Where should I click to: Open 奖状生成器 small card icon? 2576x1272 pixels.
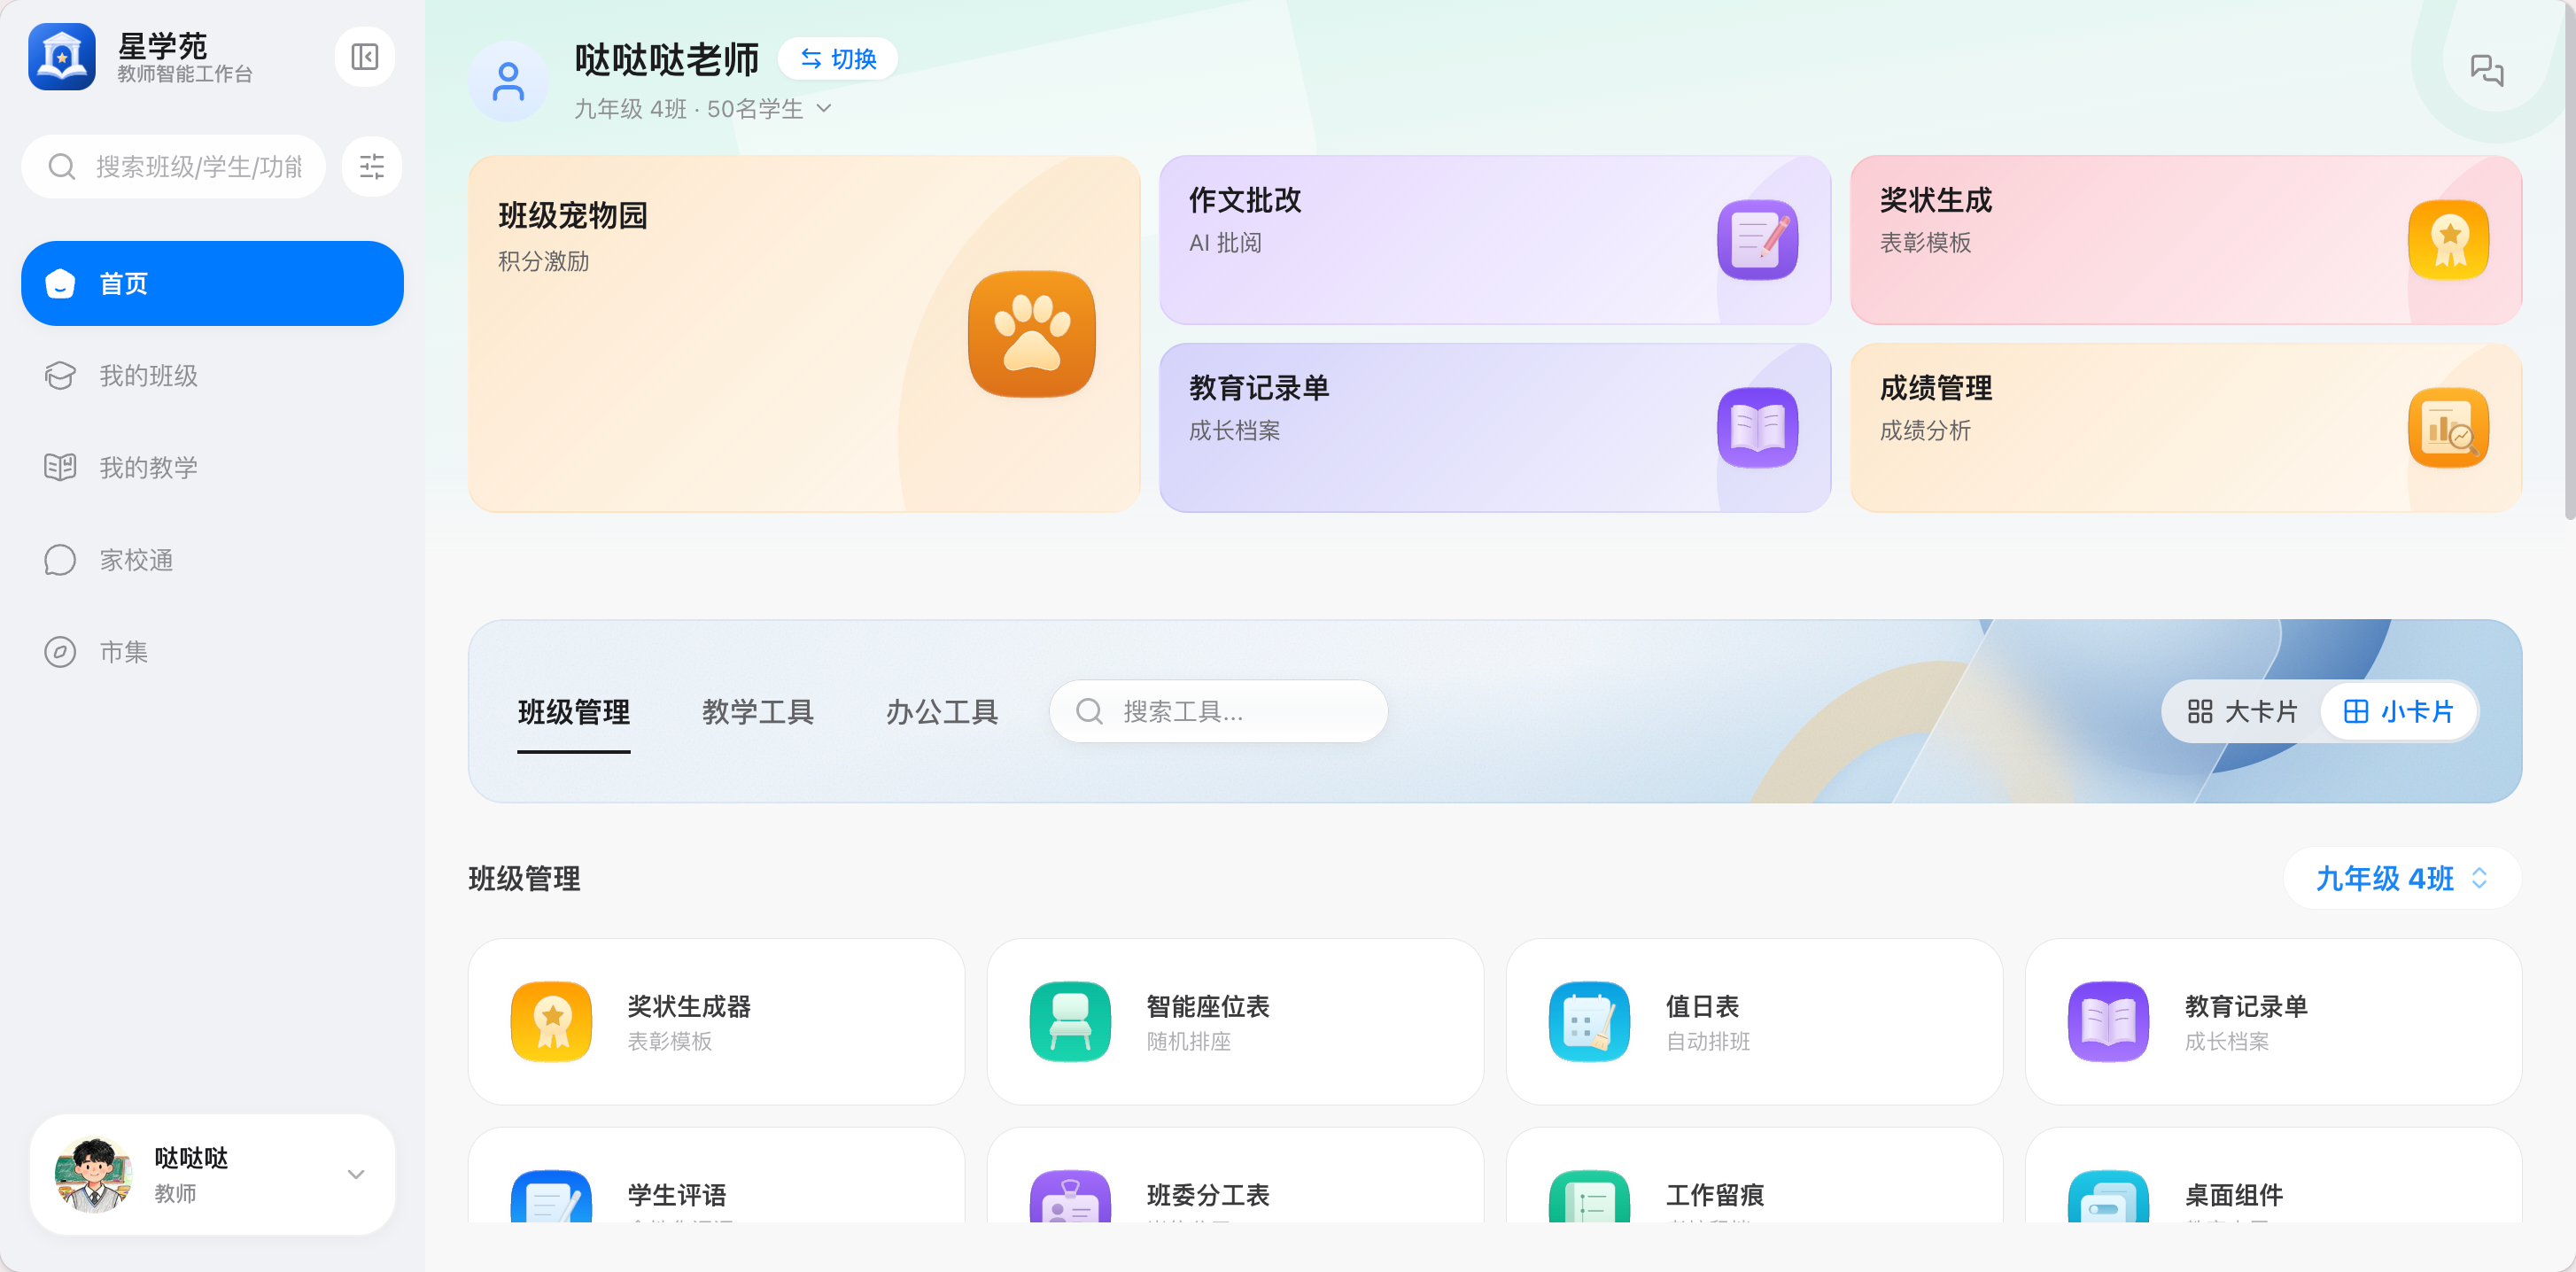(551, 1021)
